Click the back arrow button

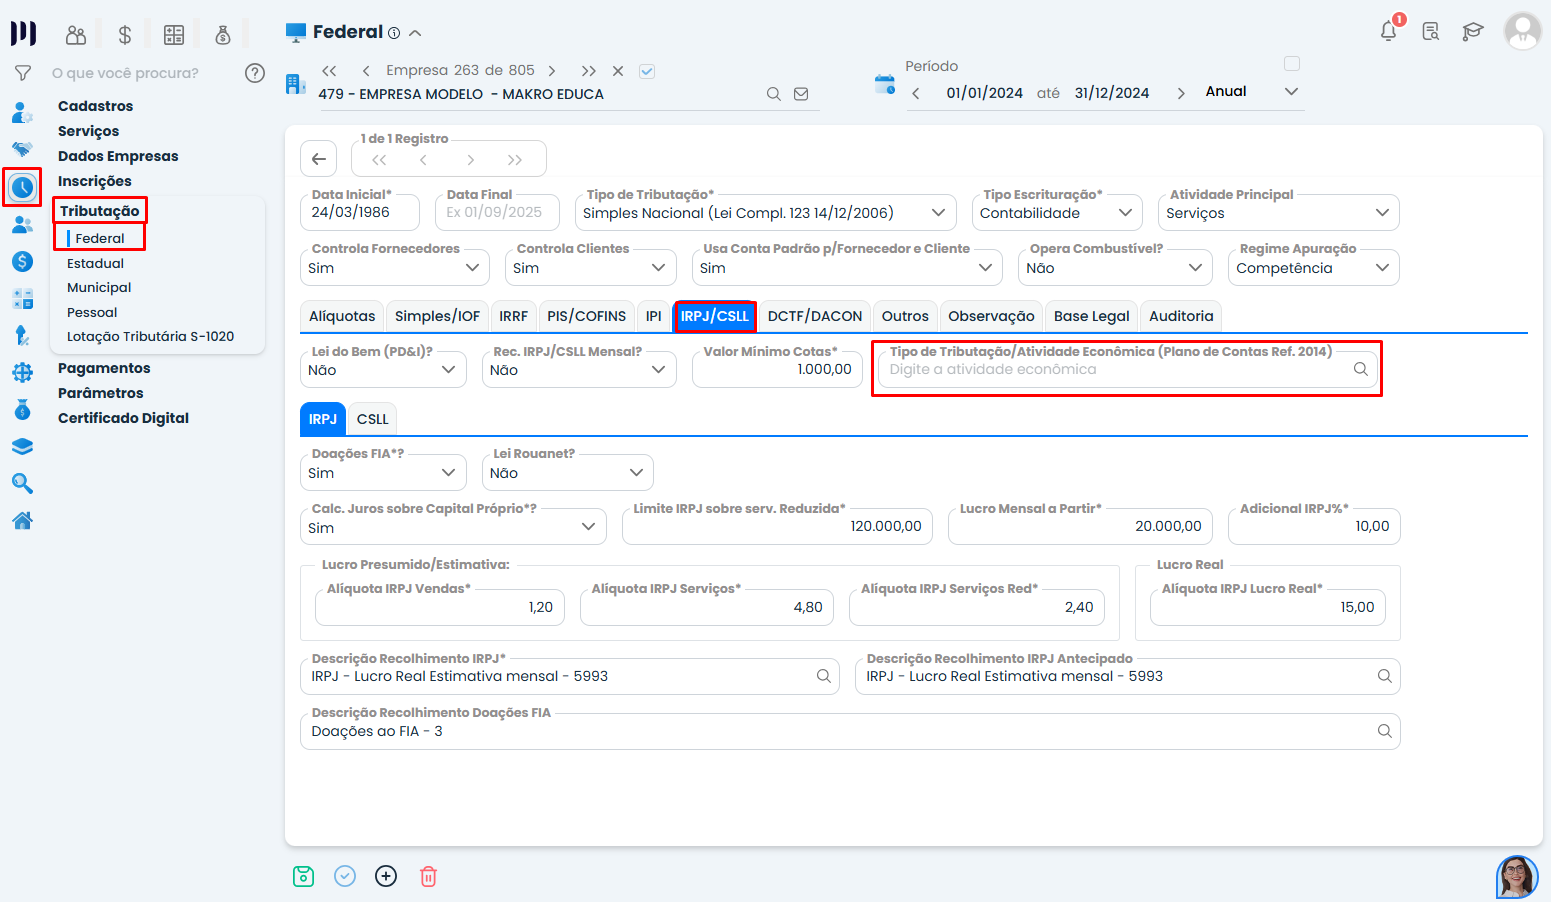(318, 159)
